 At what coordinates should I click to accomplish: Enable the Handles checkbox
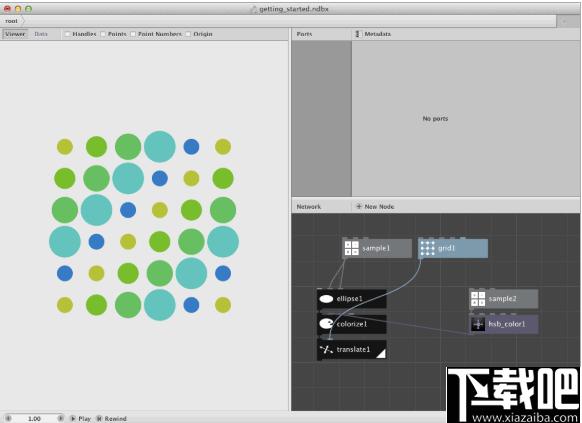coord(68,34)
